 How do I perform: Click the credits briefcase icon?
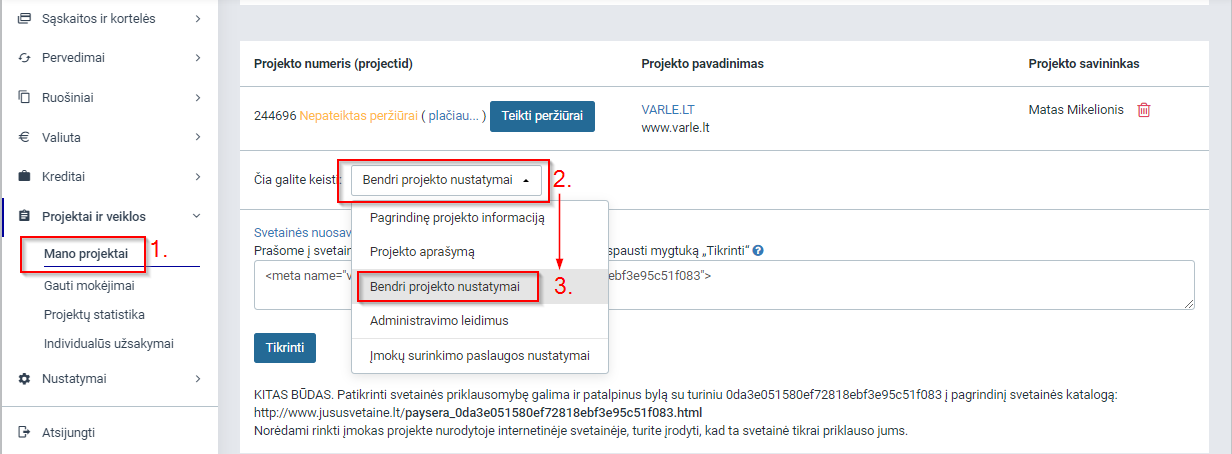25,176
